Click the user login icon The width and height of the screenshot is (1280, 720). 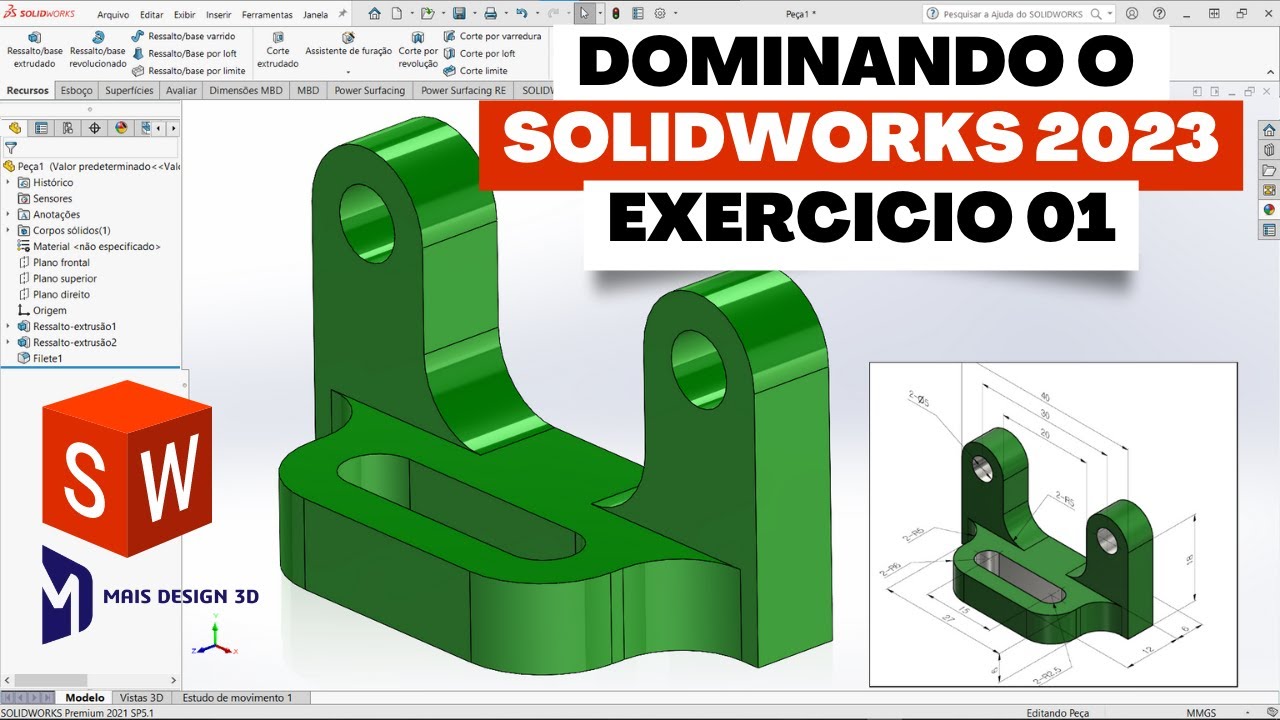(1132, 14)
